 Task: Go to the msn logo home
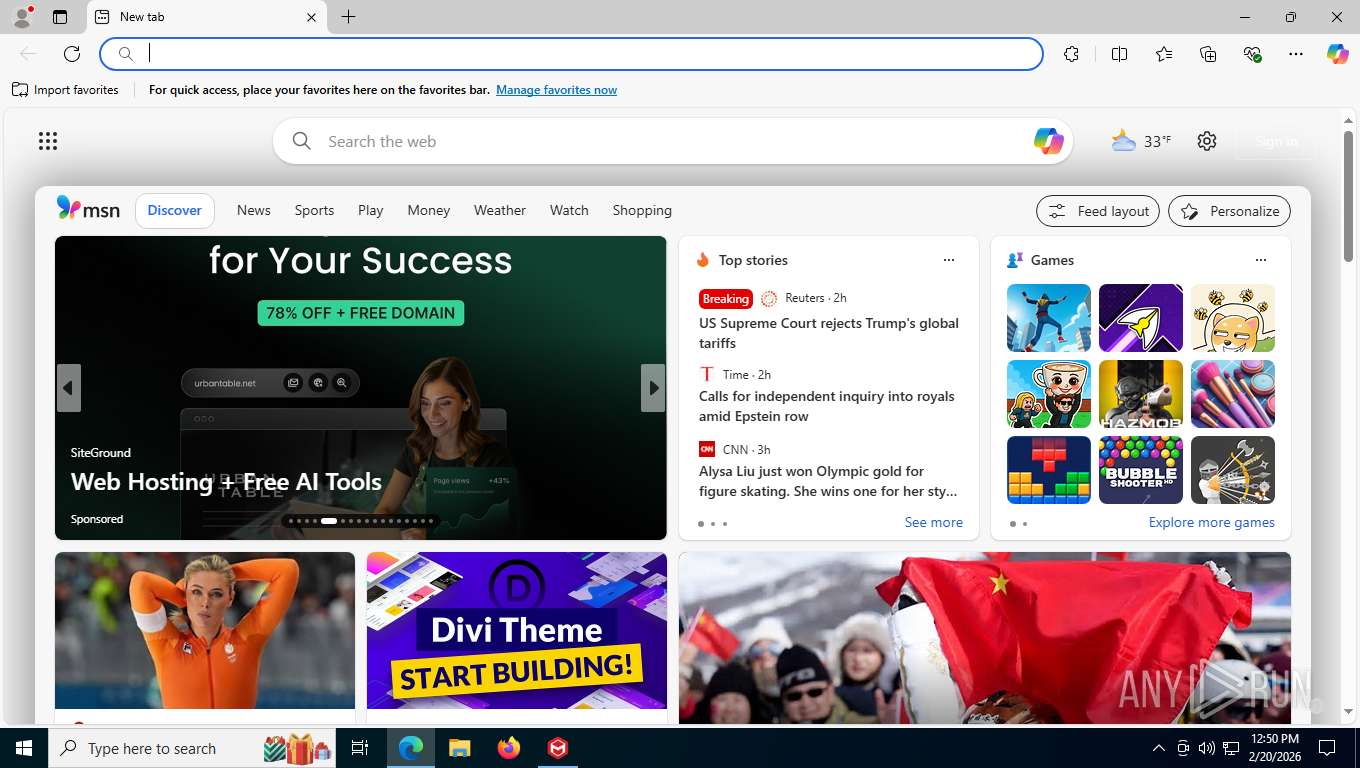pyautogui.click(x=88, y=209)
